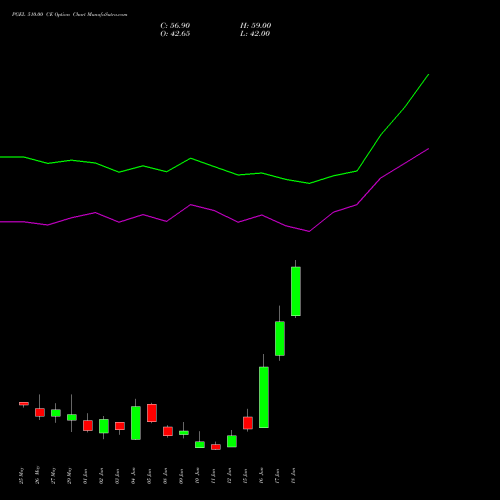Click the red candle above 01 Jun

pyautogui.click(x=88, y=425)
